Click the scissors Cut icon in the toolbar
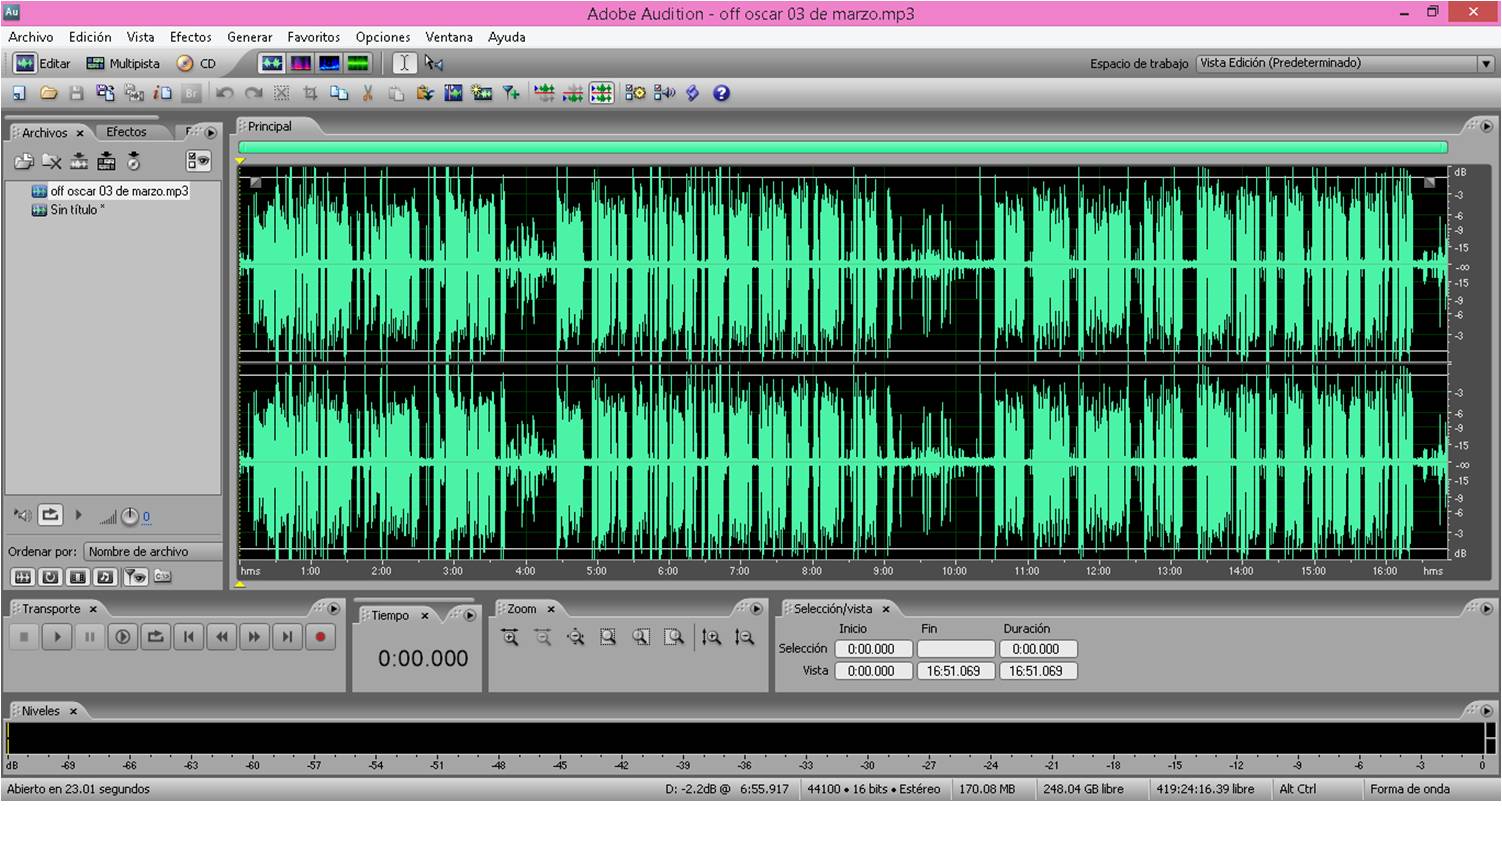The width and height of the screenshot is (1502, 855). tap(367, 93)
